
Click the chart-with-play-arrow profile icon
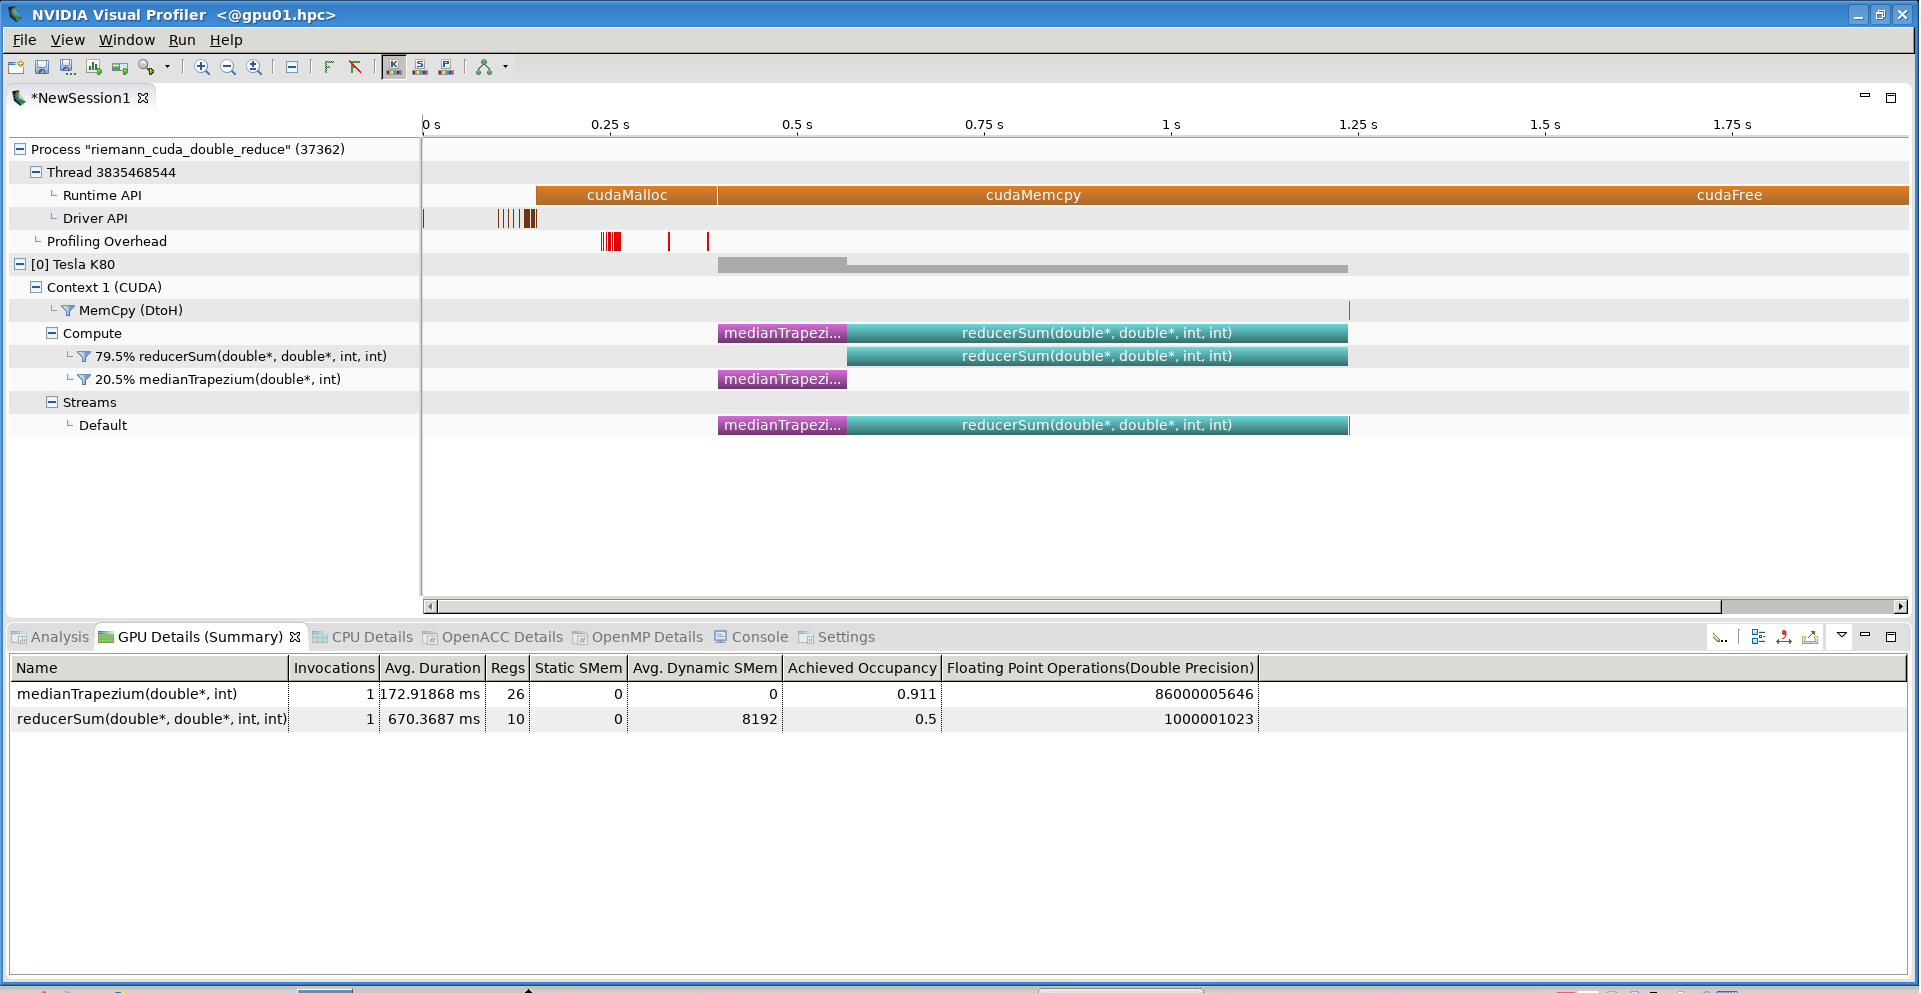[x=94, y=67]
